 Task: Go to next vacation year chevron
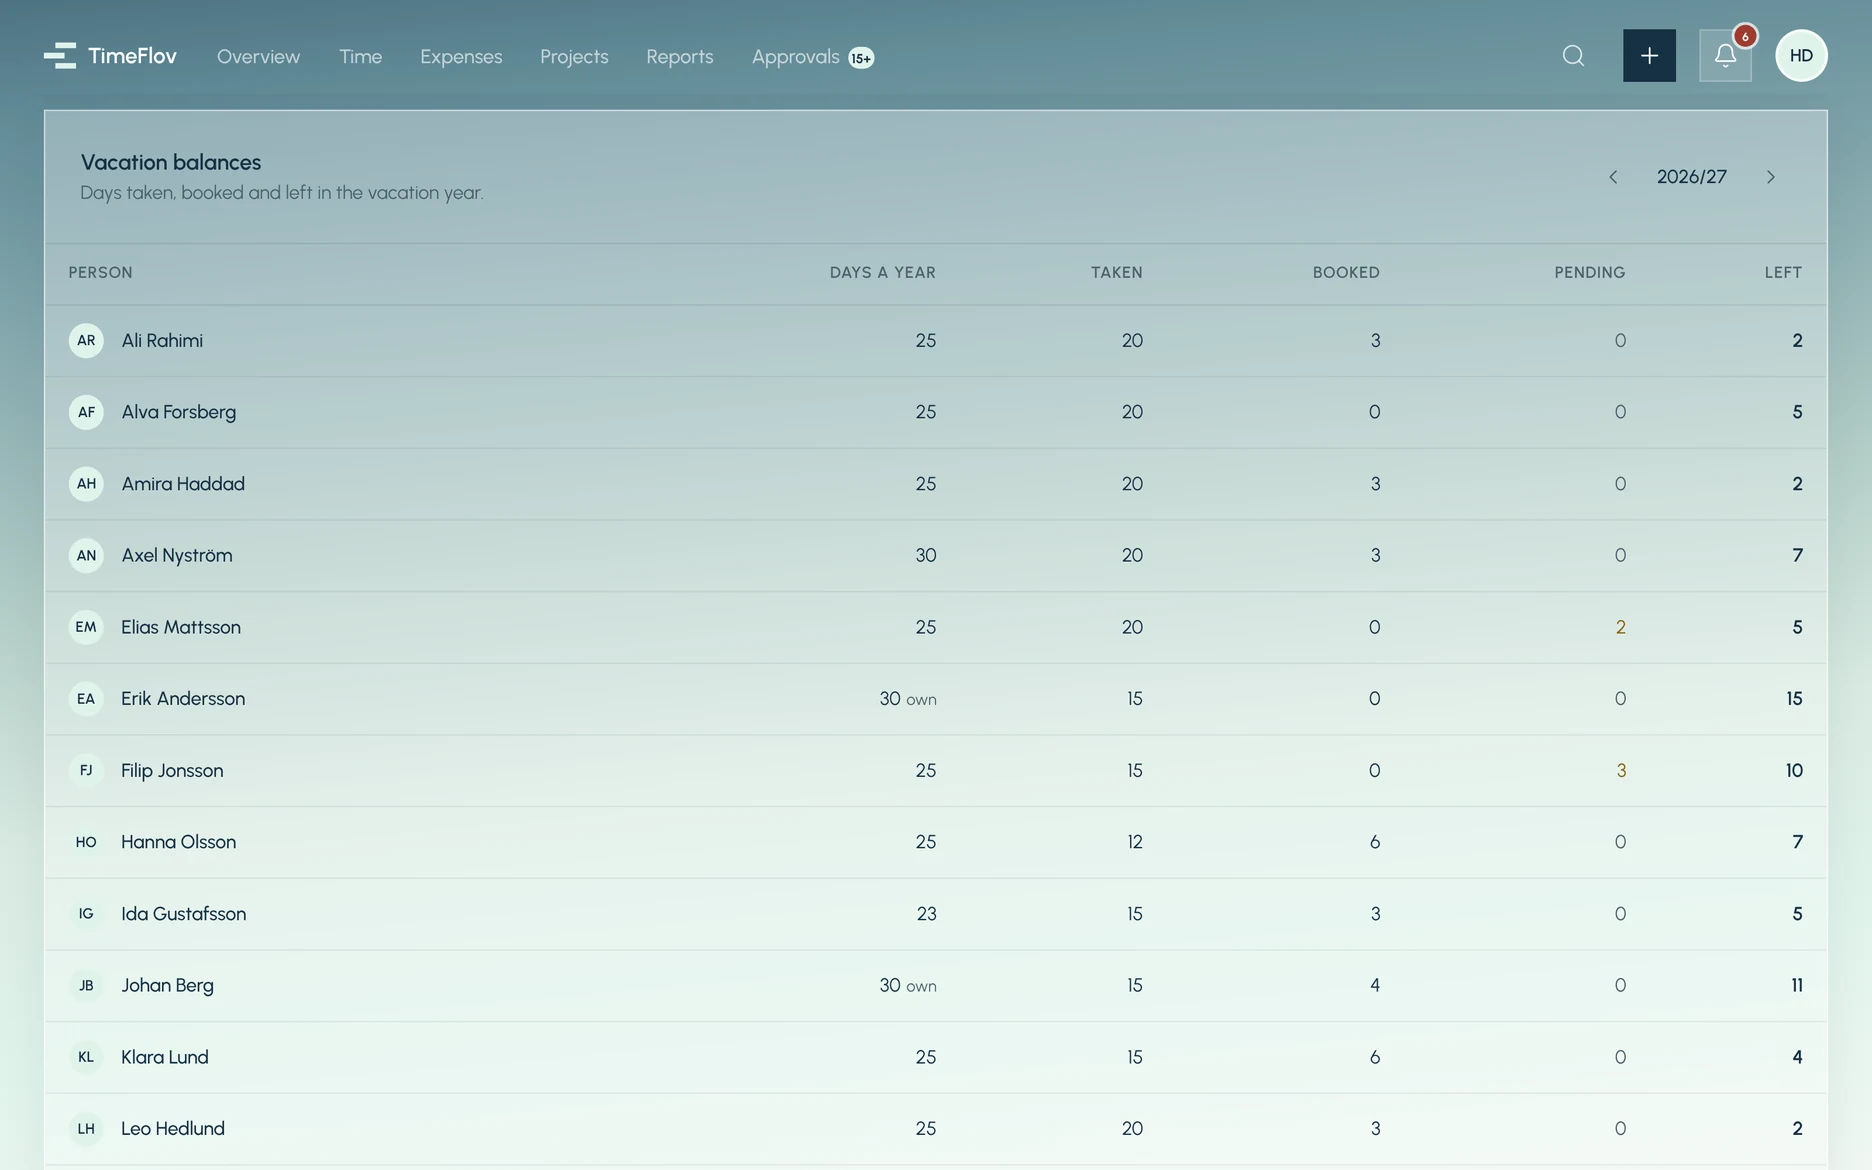[x=1770, y=177]
